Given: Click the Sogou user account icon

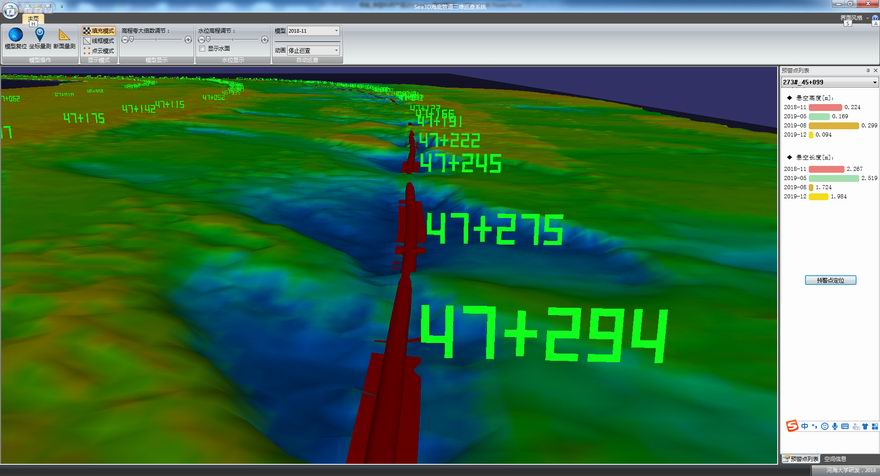Looking at the screenshot, I should click(x=855, y=427).
